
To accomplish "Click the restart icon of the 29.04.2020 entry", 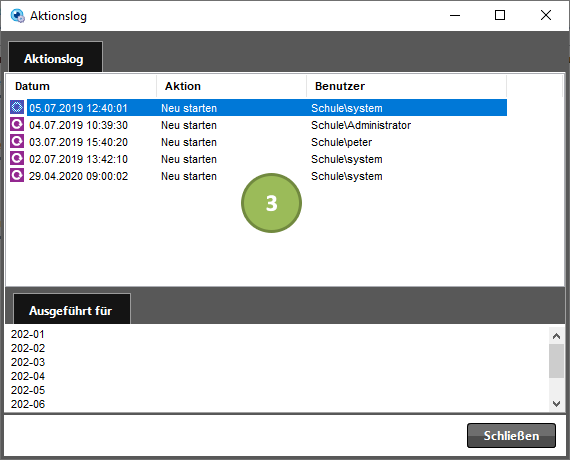I will 17,176.
